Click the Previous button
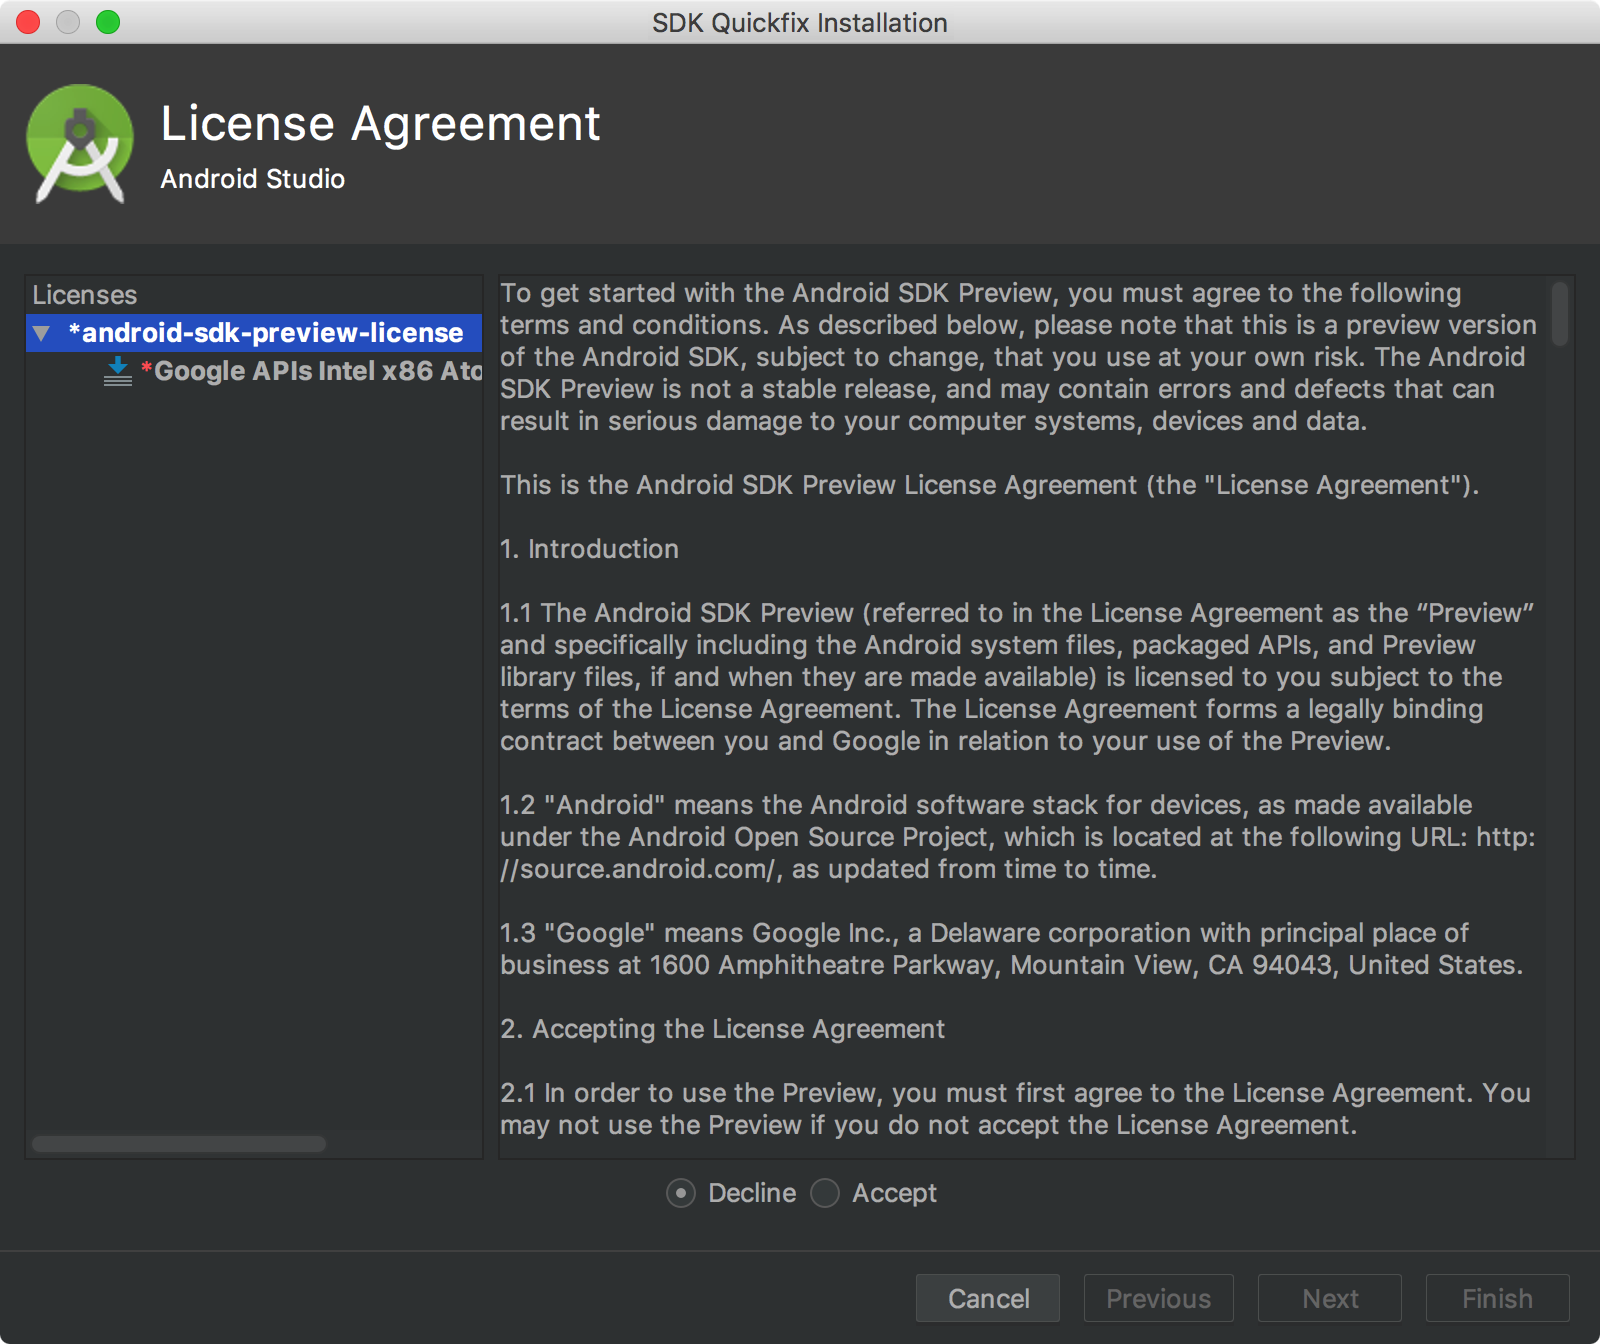This screenshot has height=1344, width=1600. pyautogui.click(x=1159, y=1298)
